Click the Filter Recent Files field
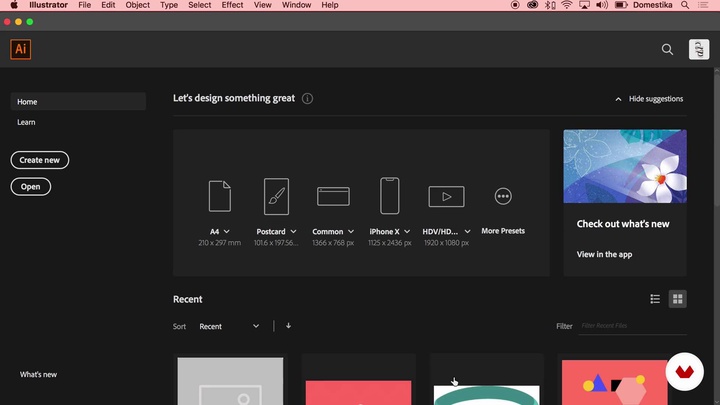 [x=632, y=326]
